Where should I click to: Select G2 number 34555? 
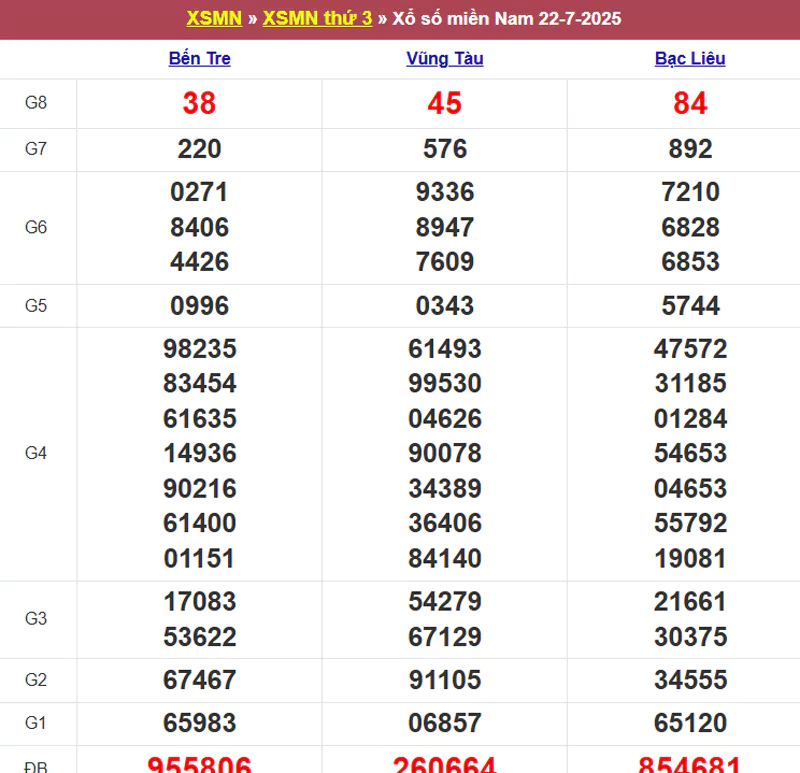click(x=690, y=680)
